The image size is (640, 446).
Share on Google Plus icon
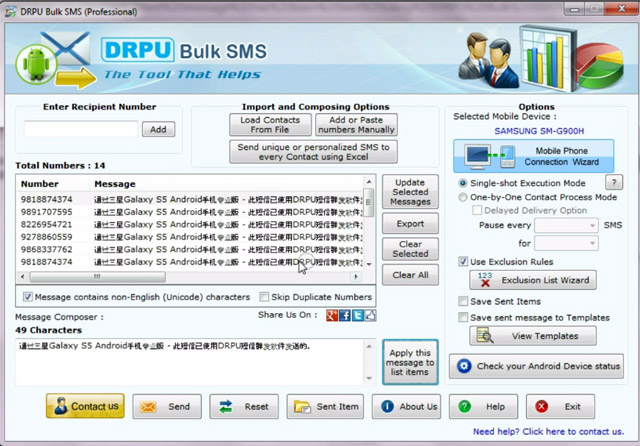(331, 315)
